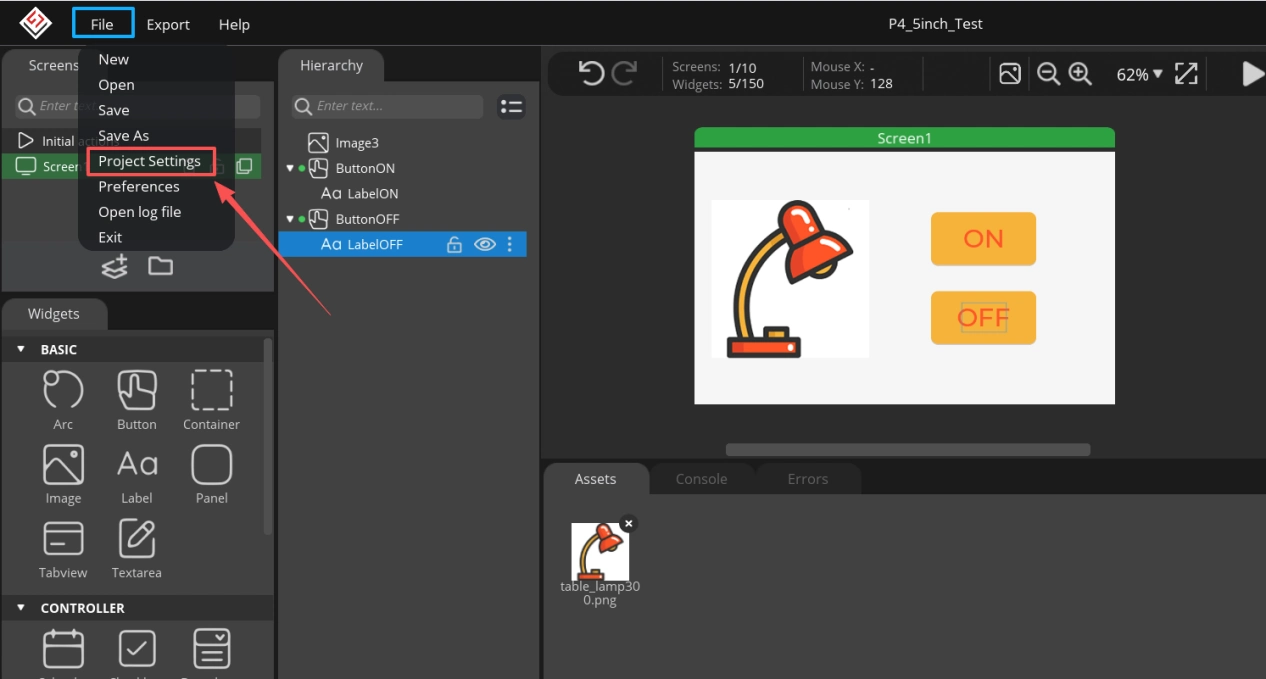Toggle the lock icon on LabelOFF
Image resolution: width=1266 pixels, height=679 pixels.
tap(454, 244)
